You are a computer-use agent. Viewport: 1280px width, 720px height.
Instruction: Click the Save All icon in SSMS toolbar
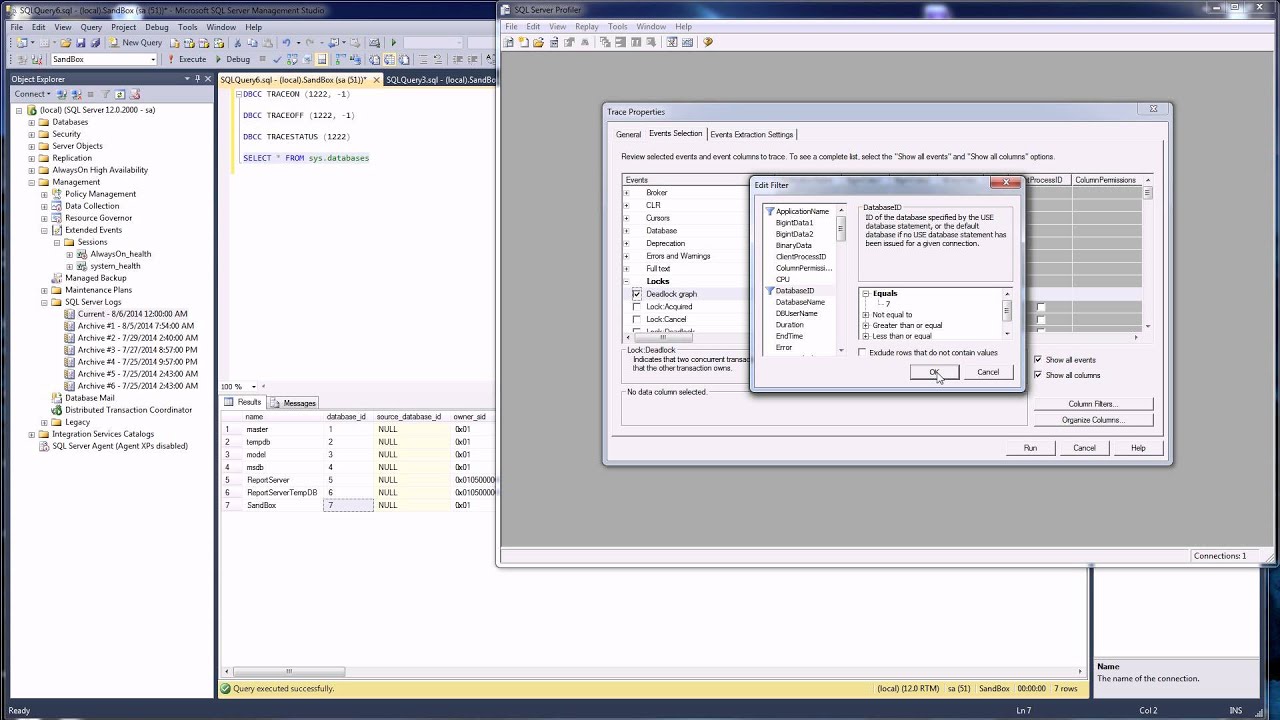(x=95, y=43)
